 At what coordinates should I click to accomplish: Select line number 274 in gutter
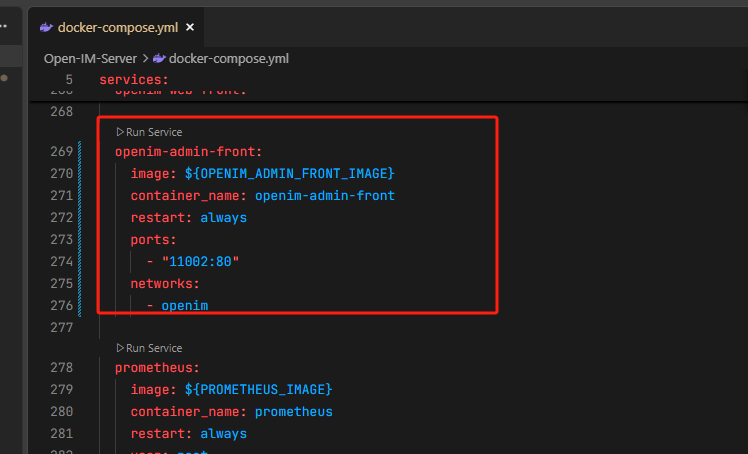click(61, 261)
